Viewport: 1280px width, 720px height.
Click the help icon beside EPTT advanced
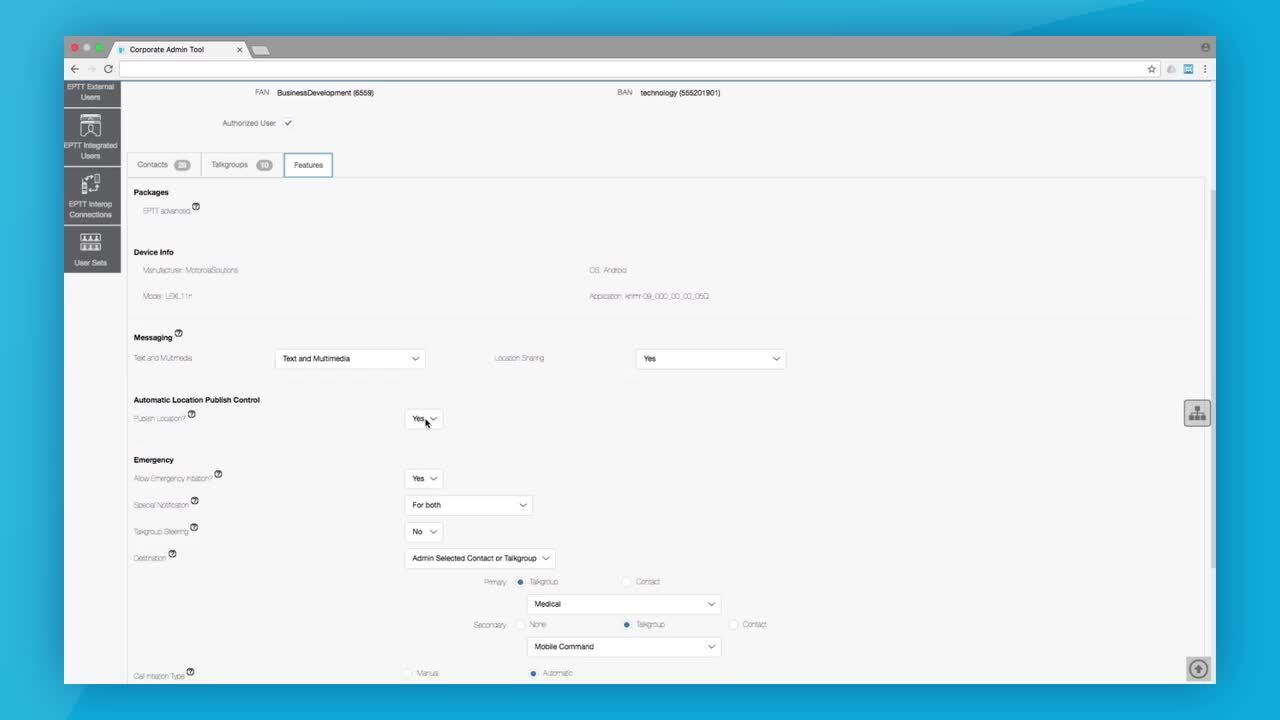(196, 207)
